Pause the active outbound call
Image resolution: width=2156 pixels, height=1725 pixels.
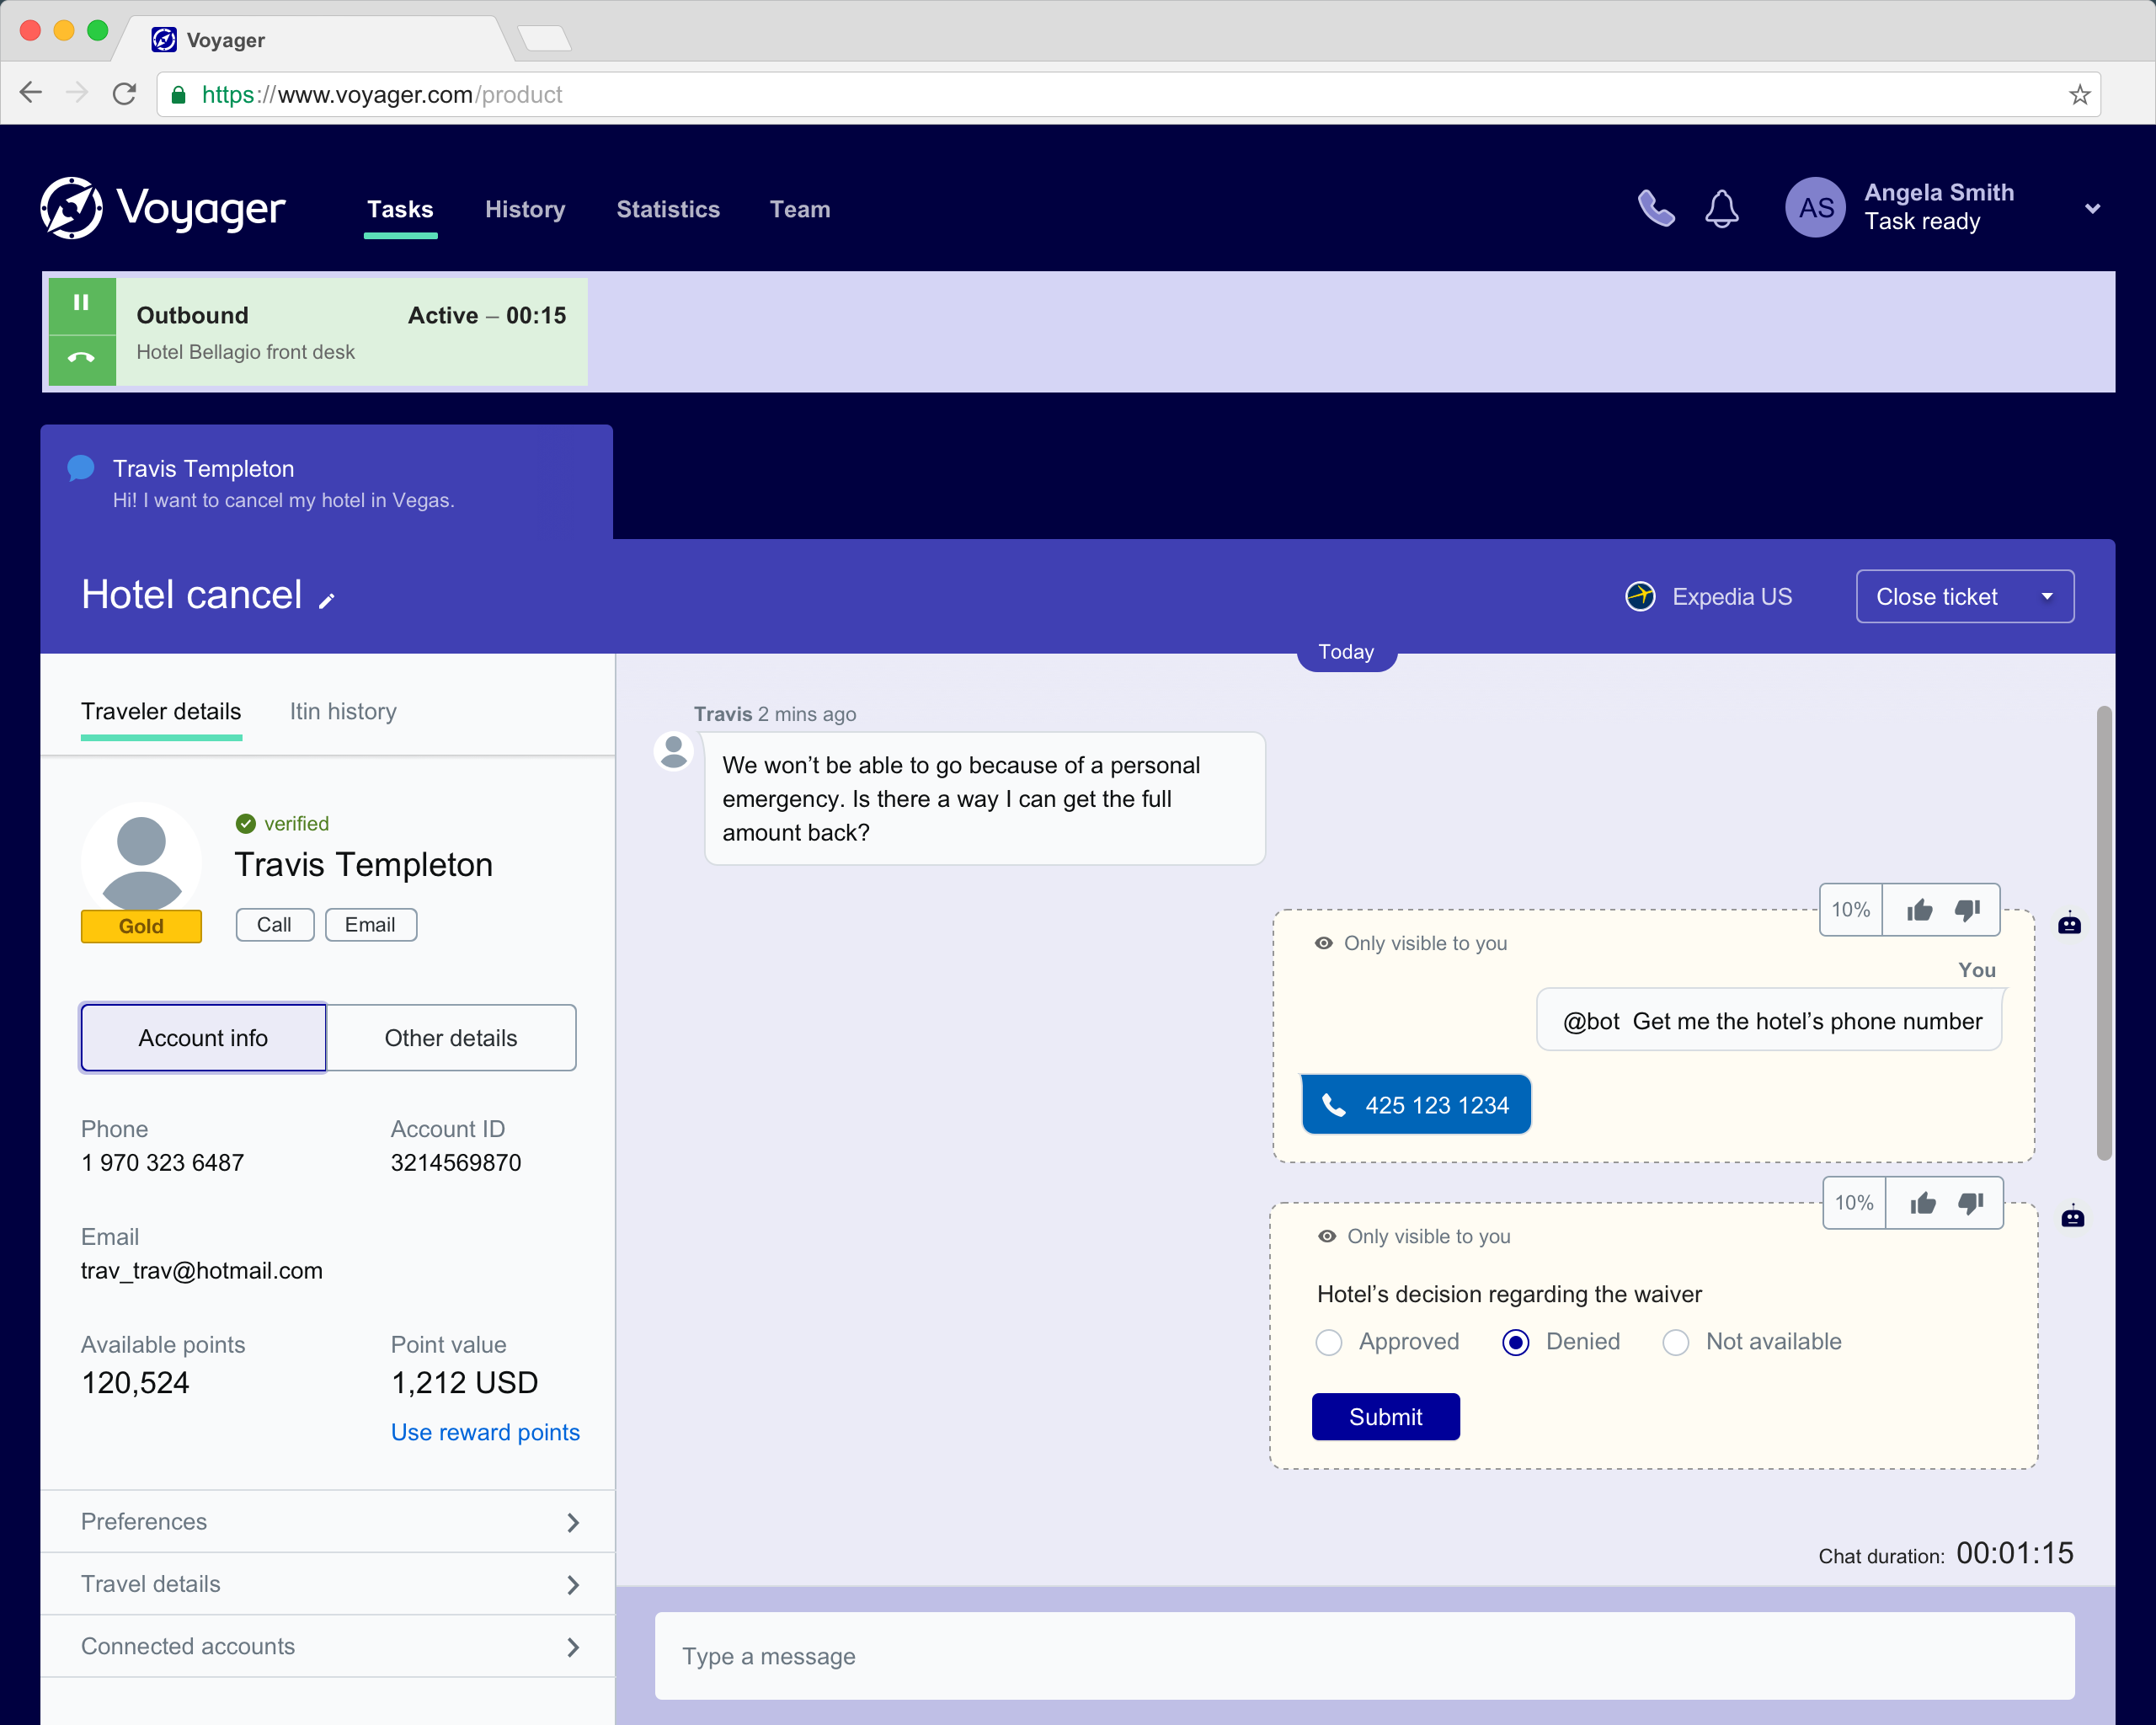(x=81, y=303)
